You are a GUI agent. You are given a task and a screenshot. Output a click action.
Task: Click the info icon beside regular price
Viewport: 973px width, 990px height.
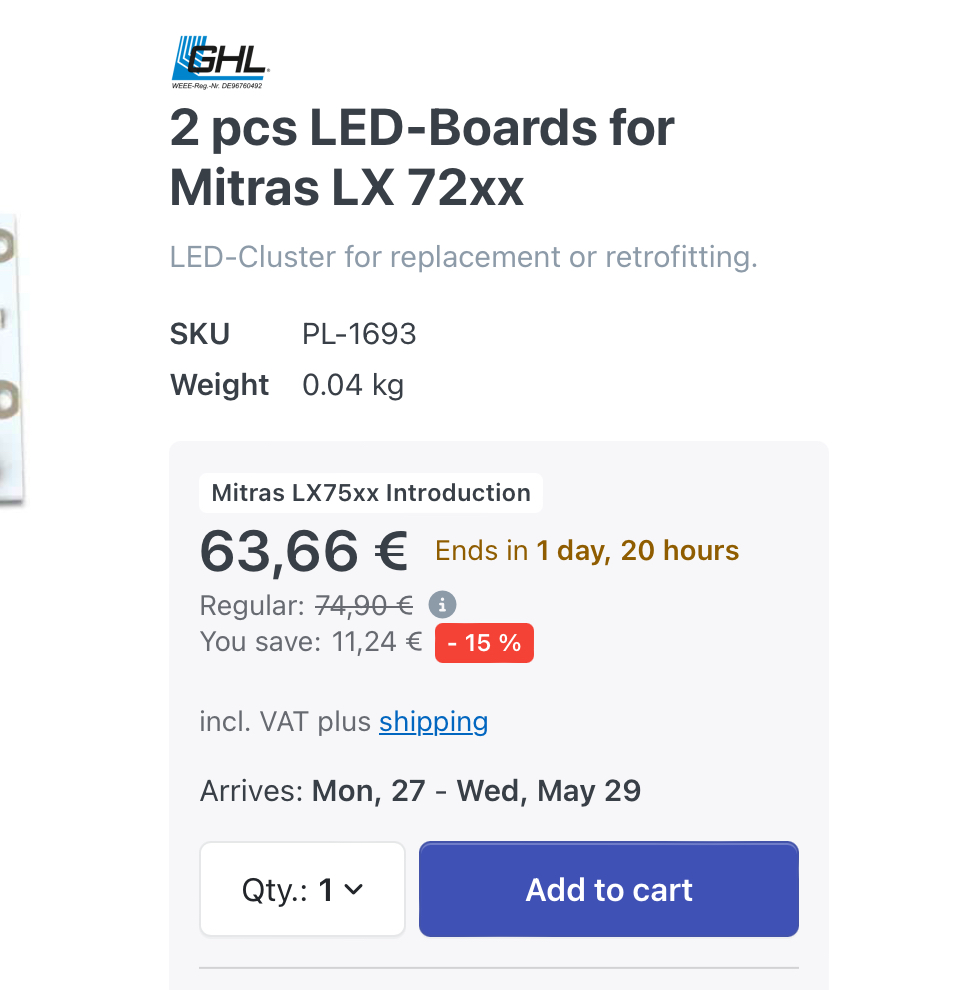442,605
